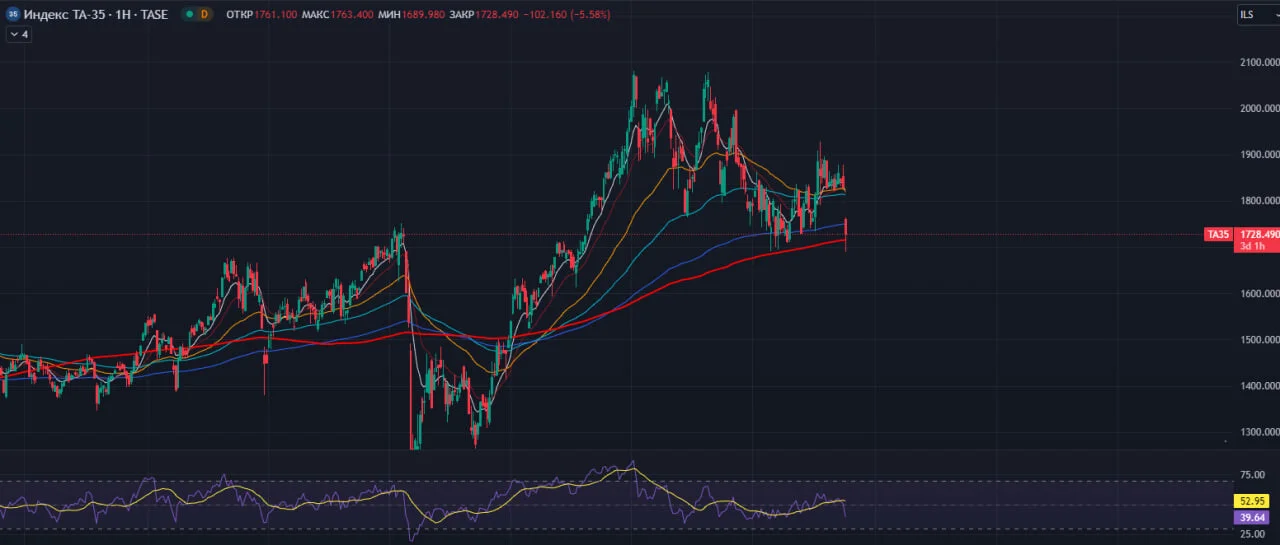This screenshot has height=545, width=1280.
Task: Click the 25.00 RSI scale label
Action: pyautogui.click(x=1252, y=535)
